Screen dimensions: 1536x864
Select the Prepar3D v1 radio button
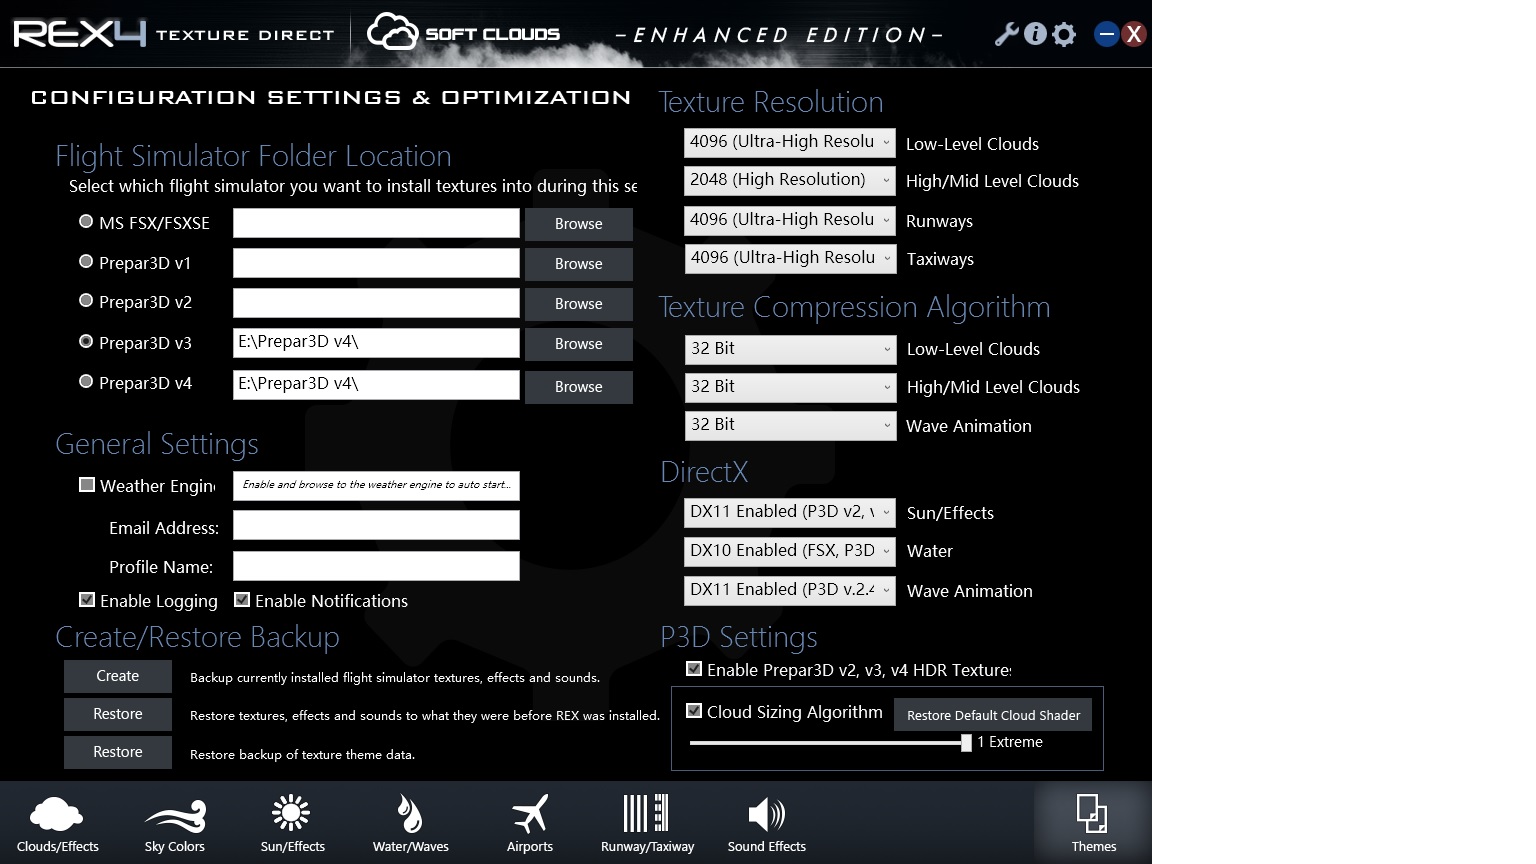[86, 262]
